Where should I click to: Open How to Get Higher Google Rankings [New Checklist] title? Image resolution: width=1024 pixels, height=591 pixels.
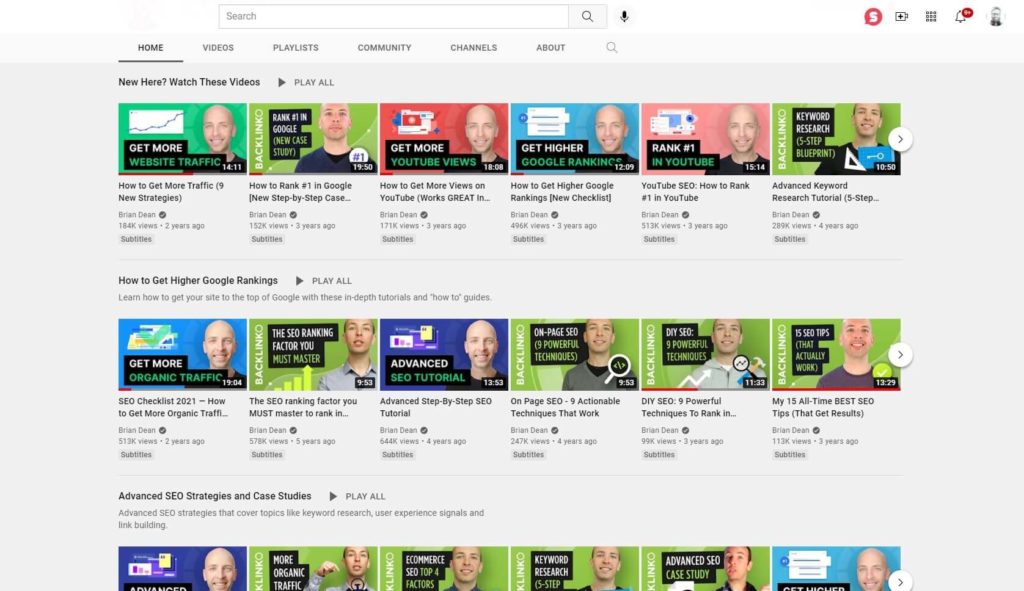point(562,191)
